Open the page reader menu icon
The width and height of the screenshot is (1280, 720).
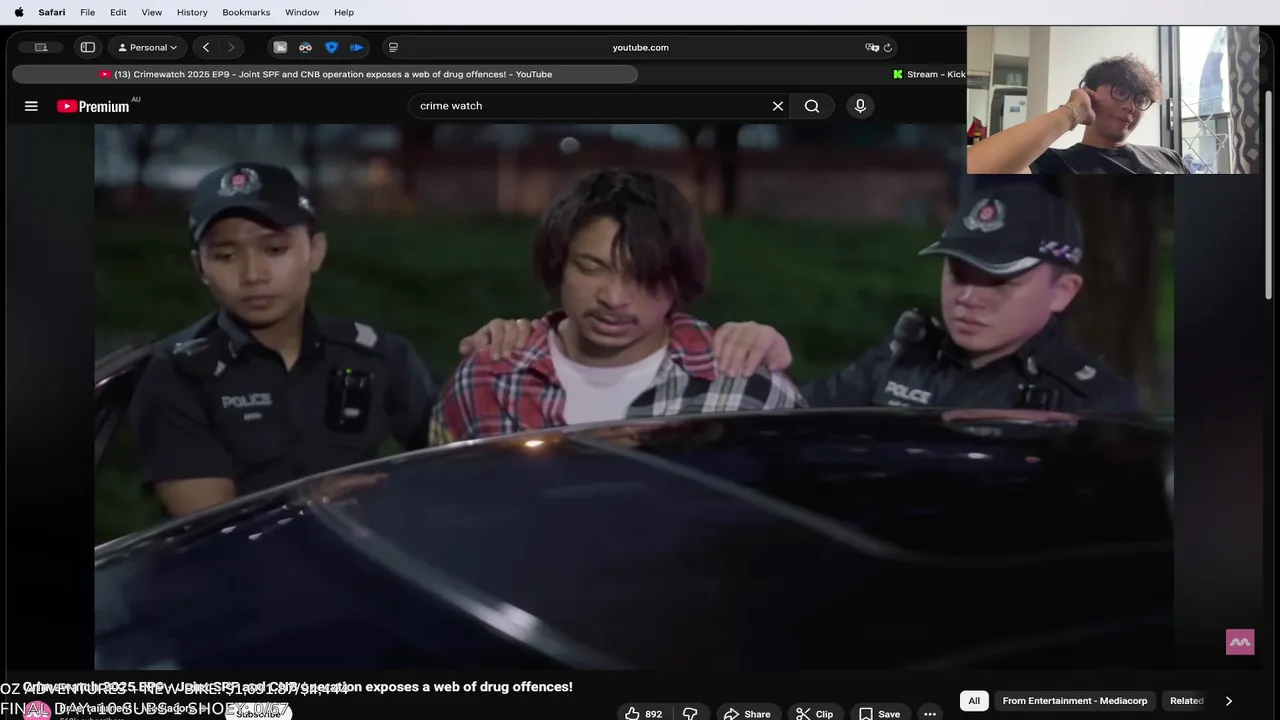(x=393, y=47)
